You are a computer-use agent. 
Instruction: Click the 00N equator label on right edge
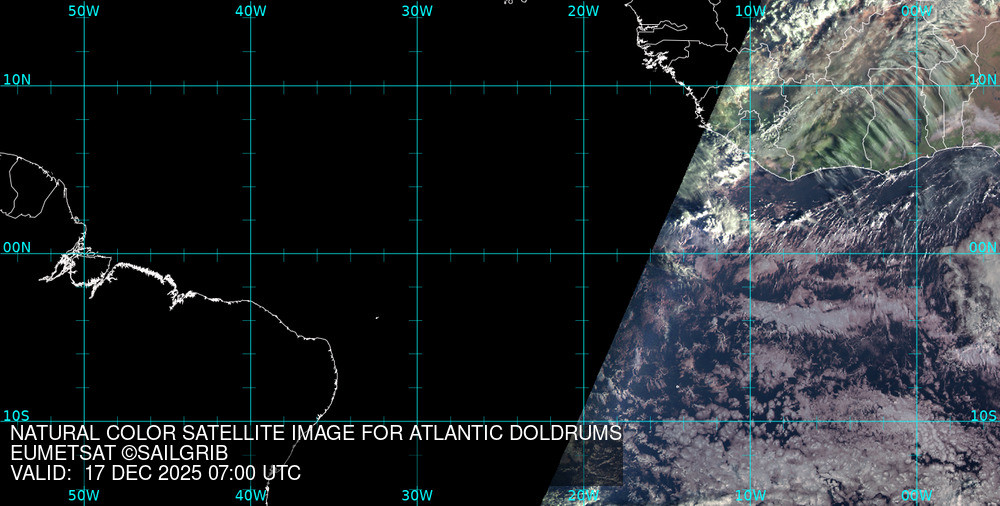click(983, 247)
